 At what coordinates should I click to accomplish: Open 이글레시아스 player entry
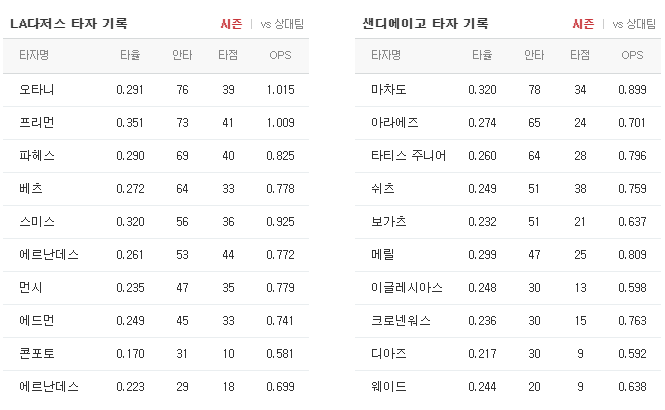[407, 287]
